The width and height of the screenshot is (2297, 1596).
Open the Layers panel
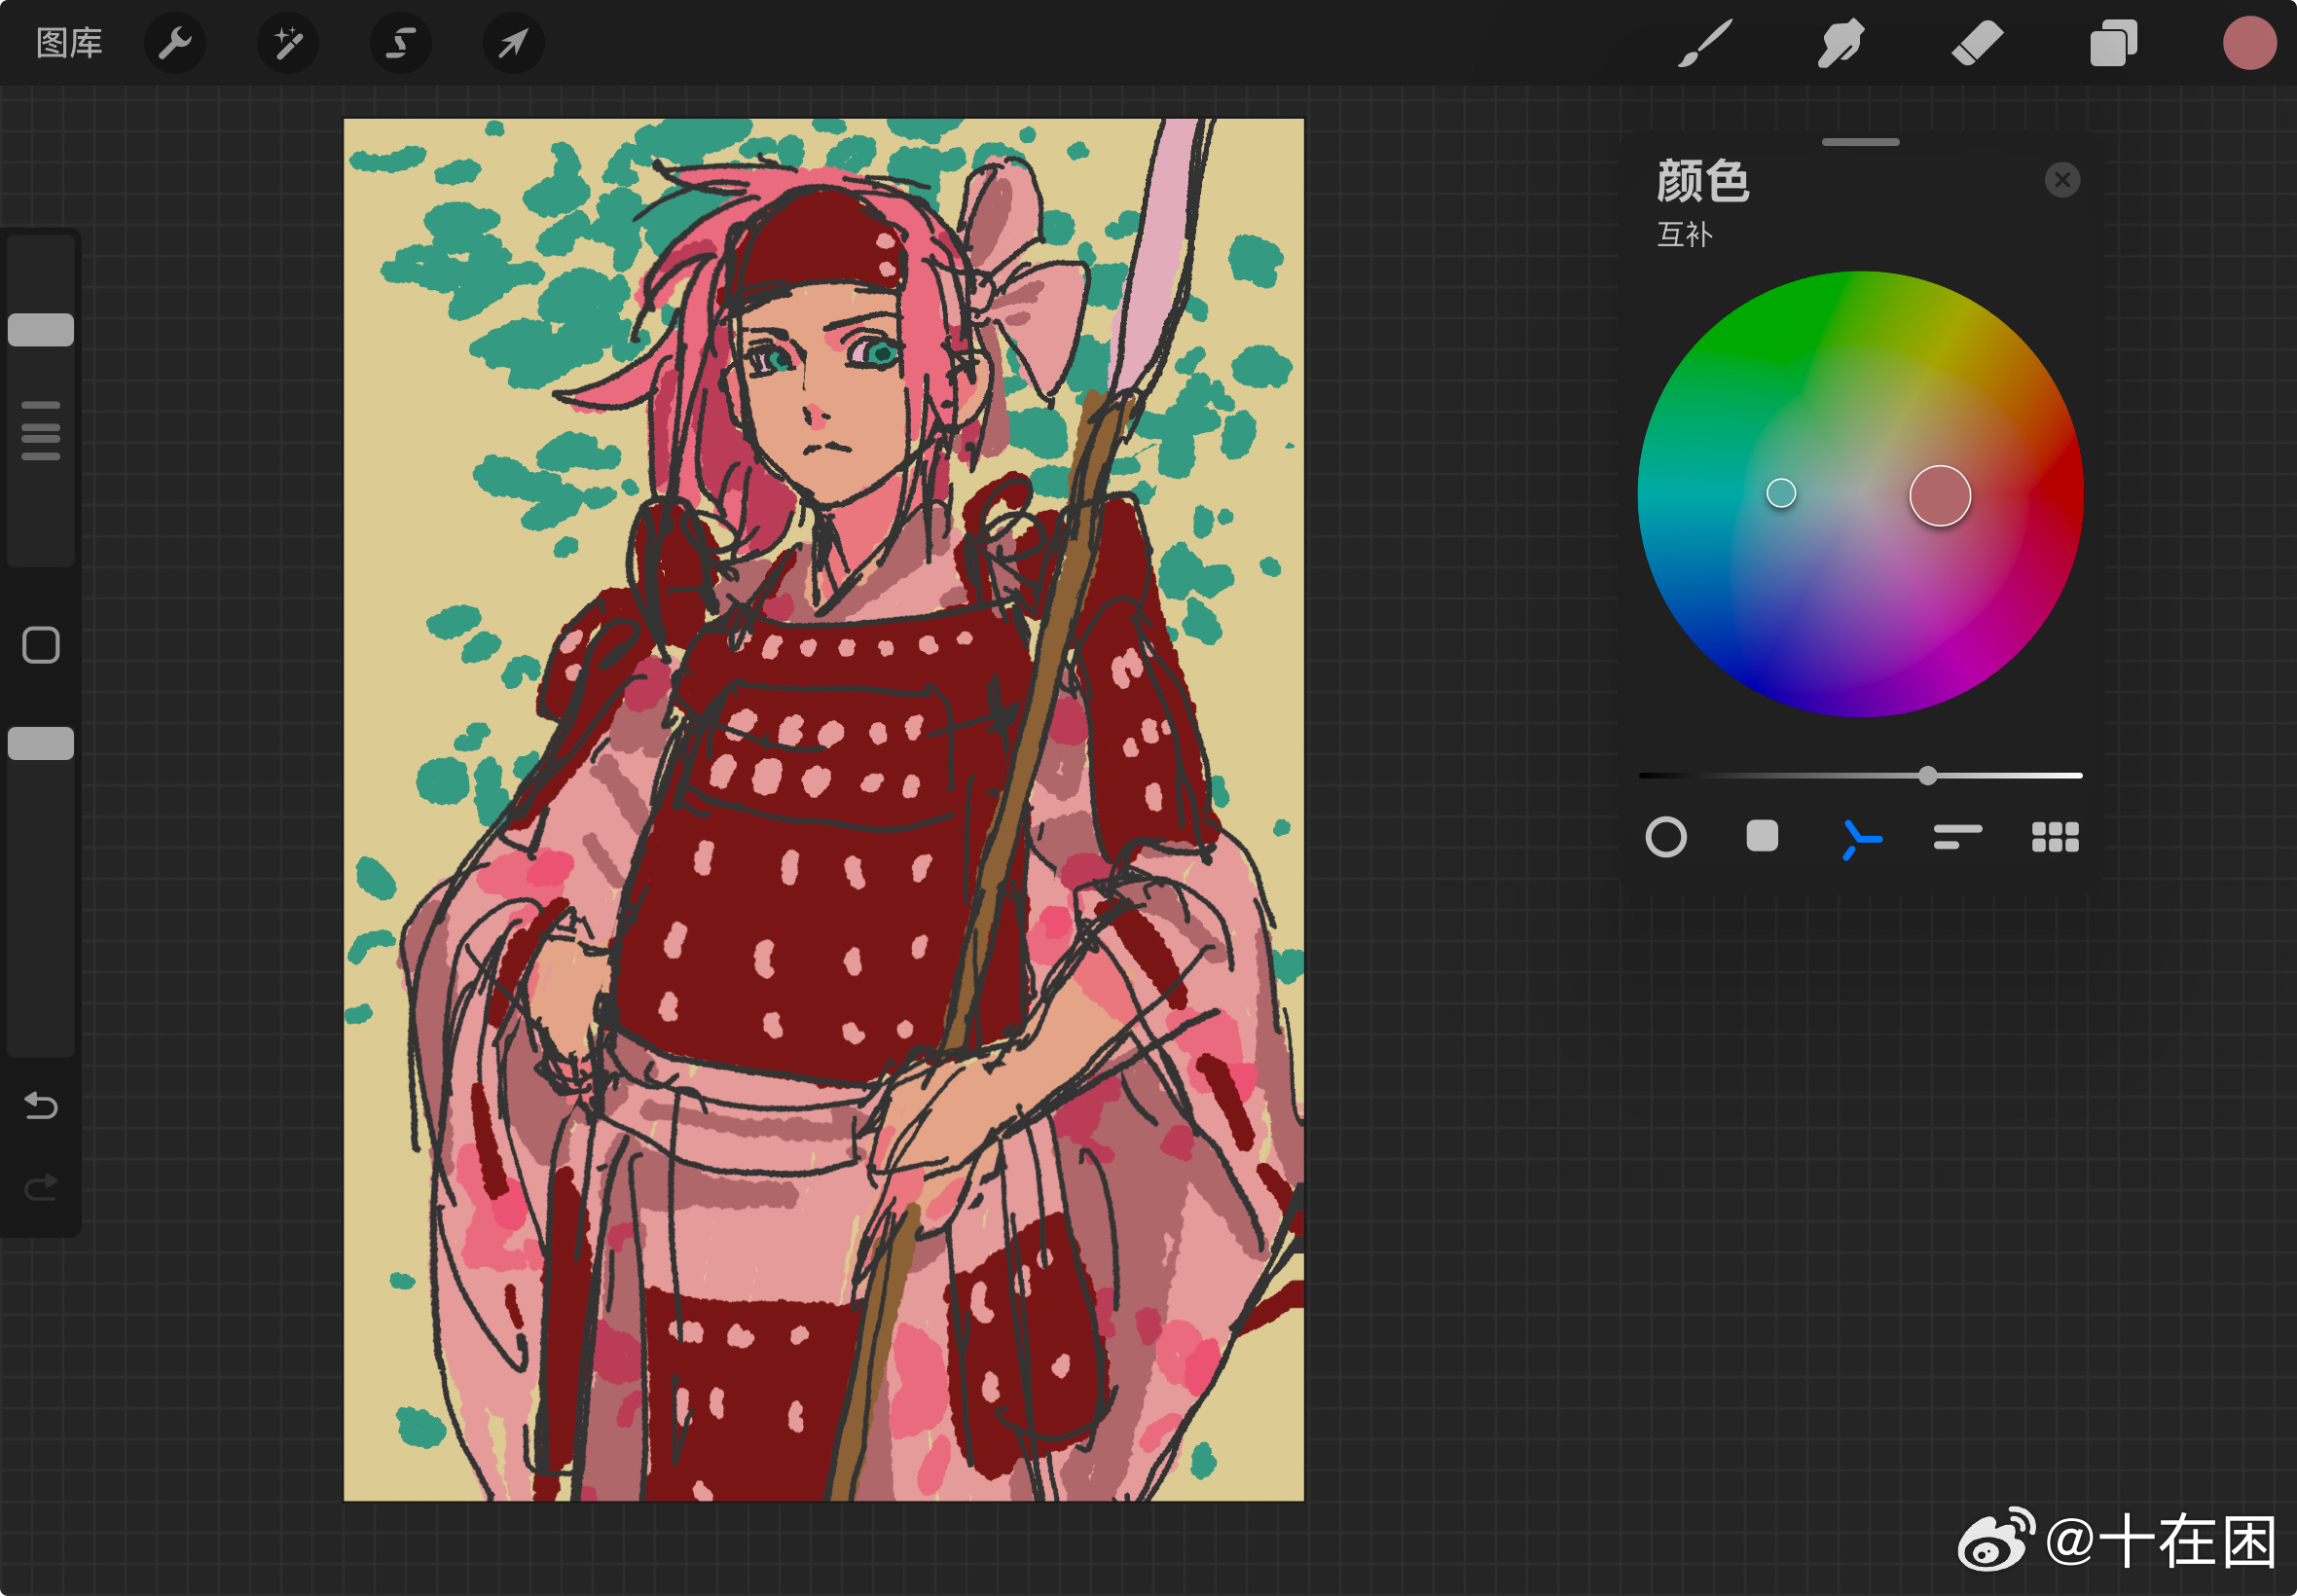tap(2113, 43)
